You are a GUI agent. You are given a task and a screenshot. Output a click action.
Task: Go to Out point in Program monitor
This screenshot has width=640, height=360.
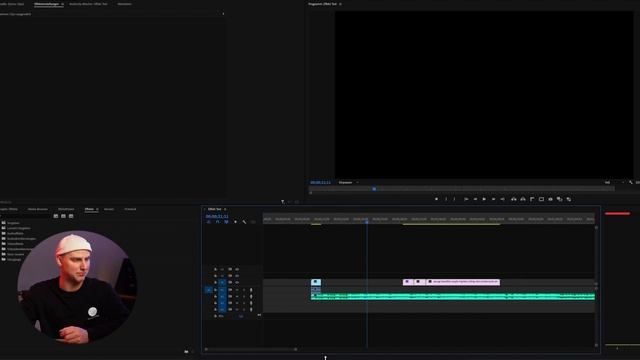(502, 199)
